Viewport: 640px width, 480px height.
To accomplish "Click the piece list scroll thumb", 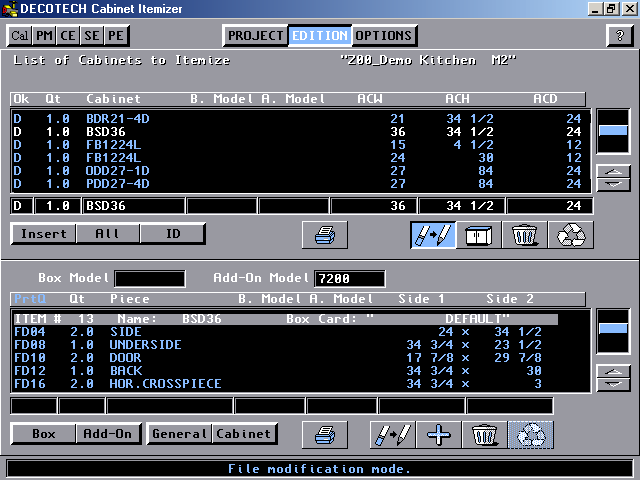I will (613, 329).
